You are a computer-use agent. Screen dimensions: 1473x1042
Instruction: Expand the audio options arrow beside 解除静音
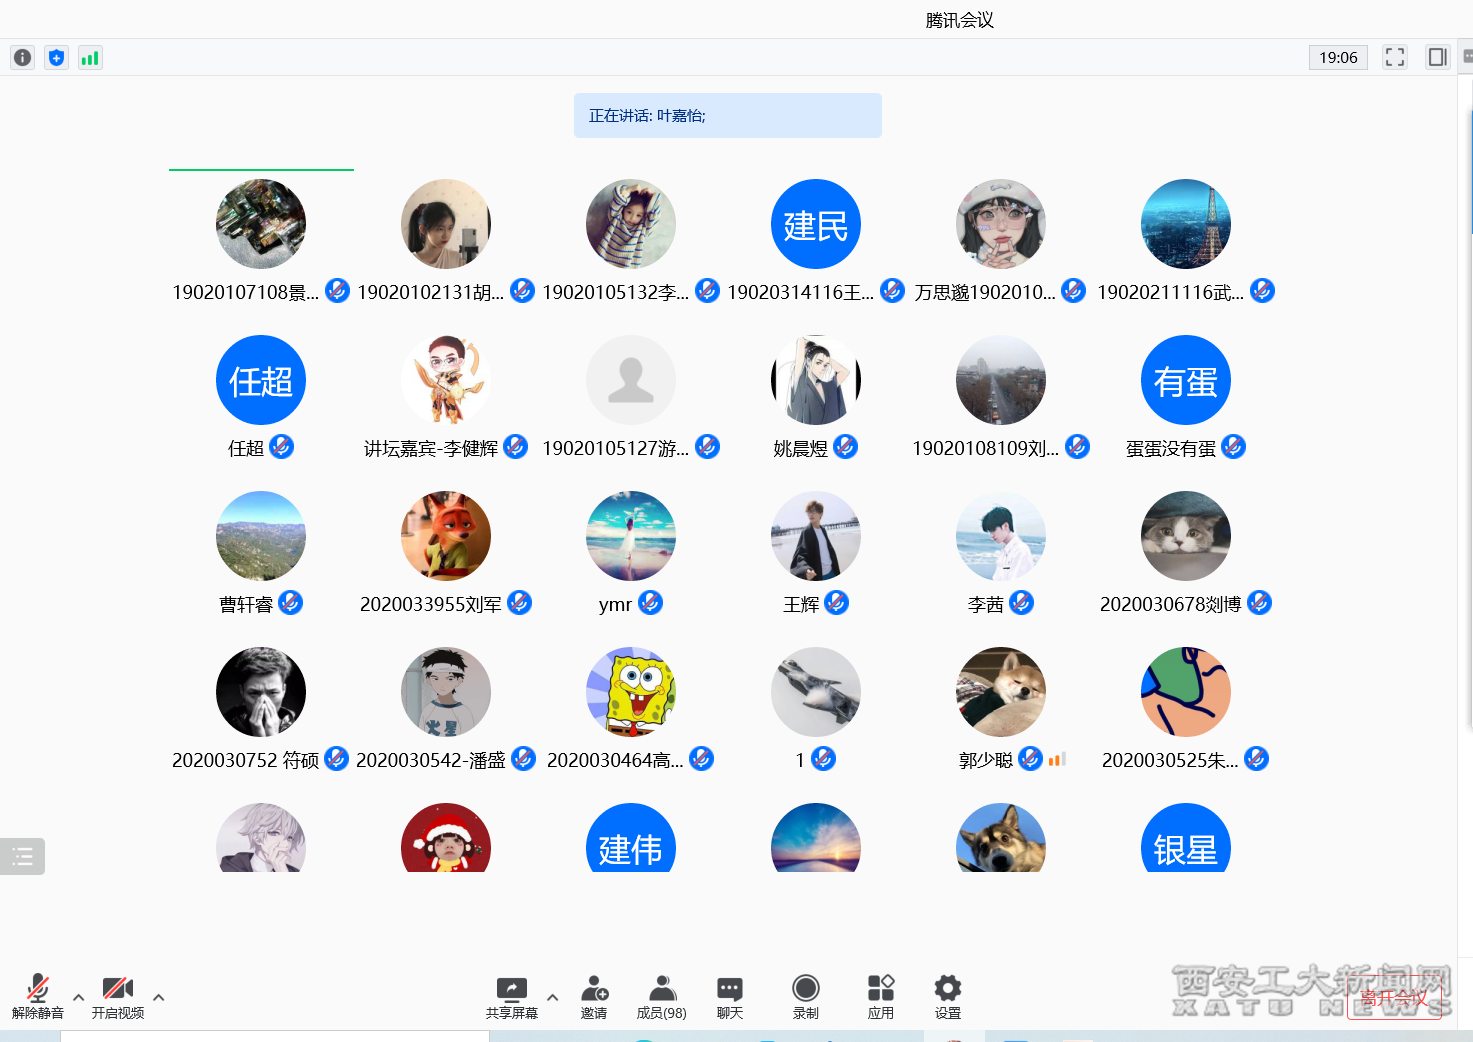78,997
